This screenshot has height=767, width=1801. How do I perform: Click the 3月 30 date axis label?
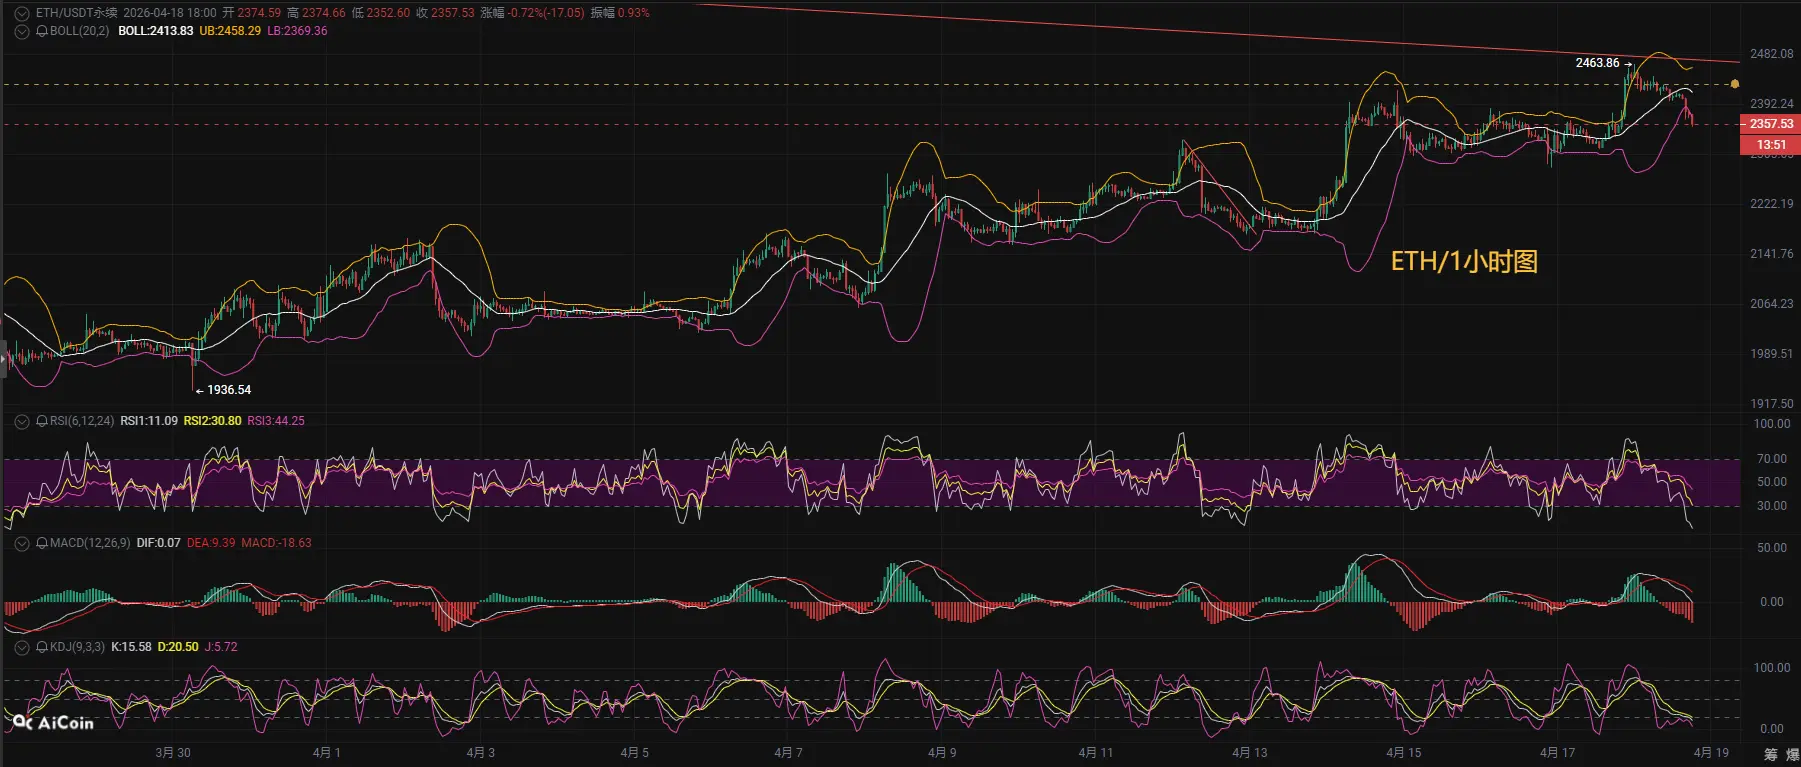(173, 753)
